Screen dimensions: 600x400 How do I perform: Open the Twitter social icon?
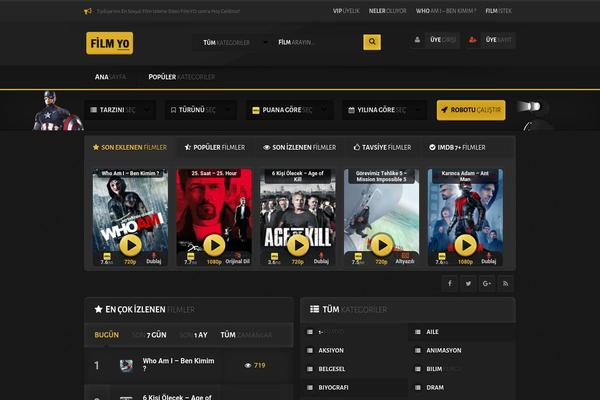point(468,284)
